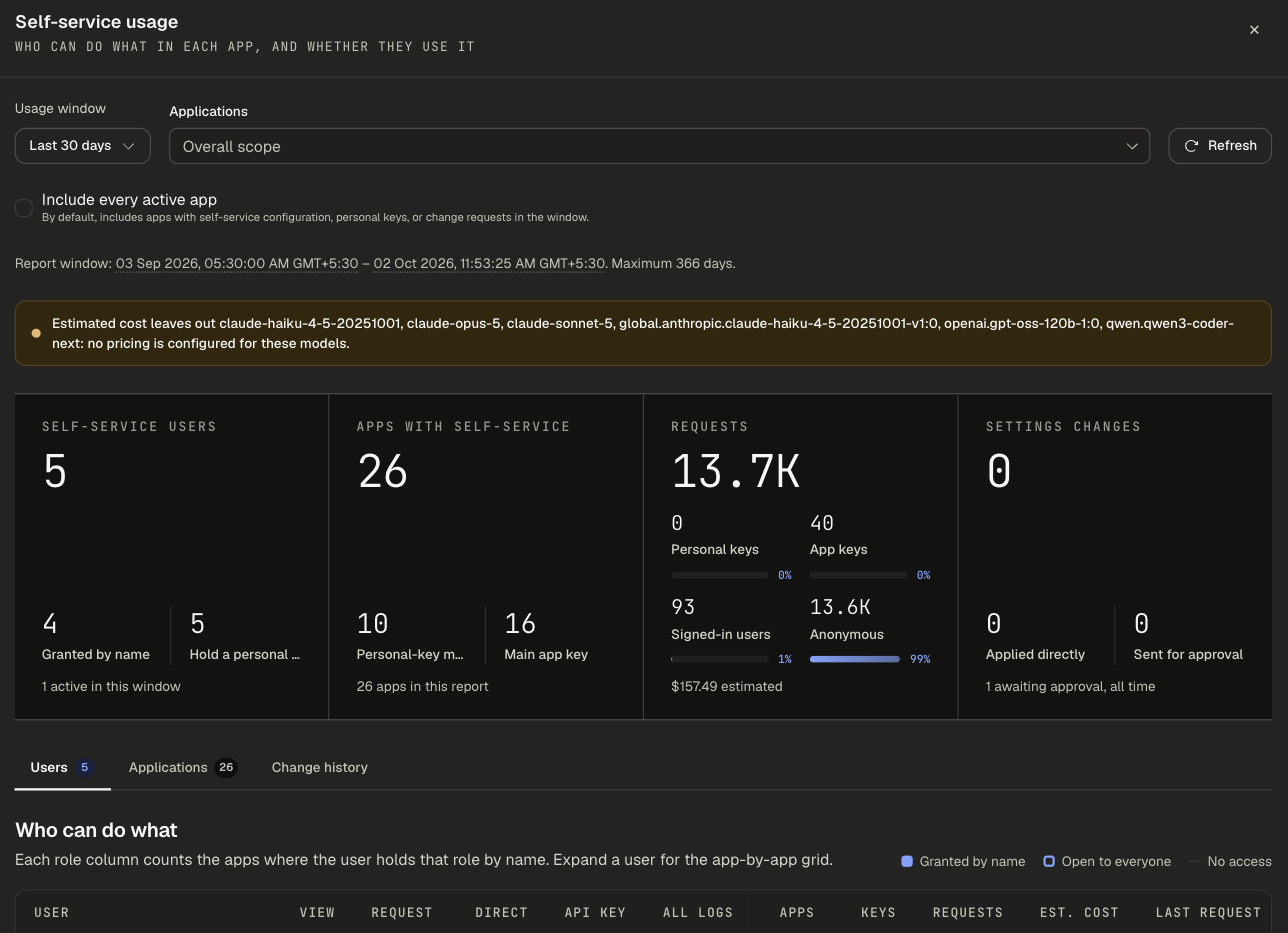Open the Change history tab
The image size is (1288, 933).
320,768
